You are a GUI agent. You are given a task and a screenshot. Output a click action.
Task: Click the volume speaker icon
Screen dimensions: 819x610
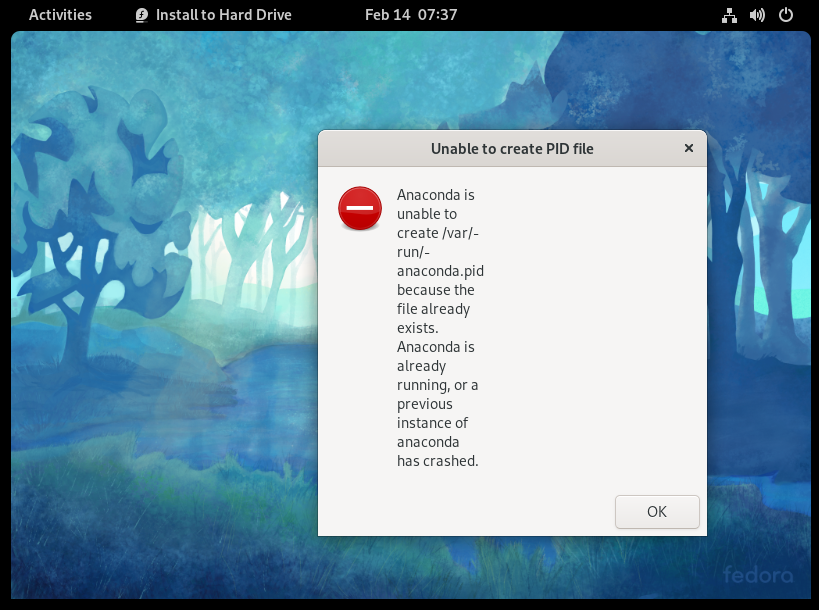(x=757, y=15)
